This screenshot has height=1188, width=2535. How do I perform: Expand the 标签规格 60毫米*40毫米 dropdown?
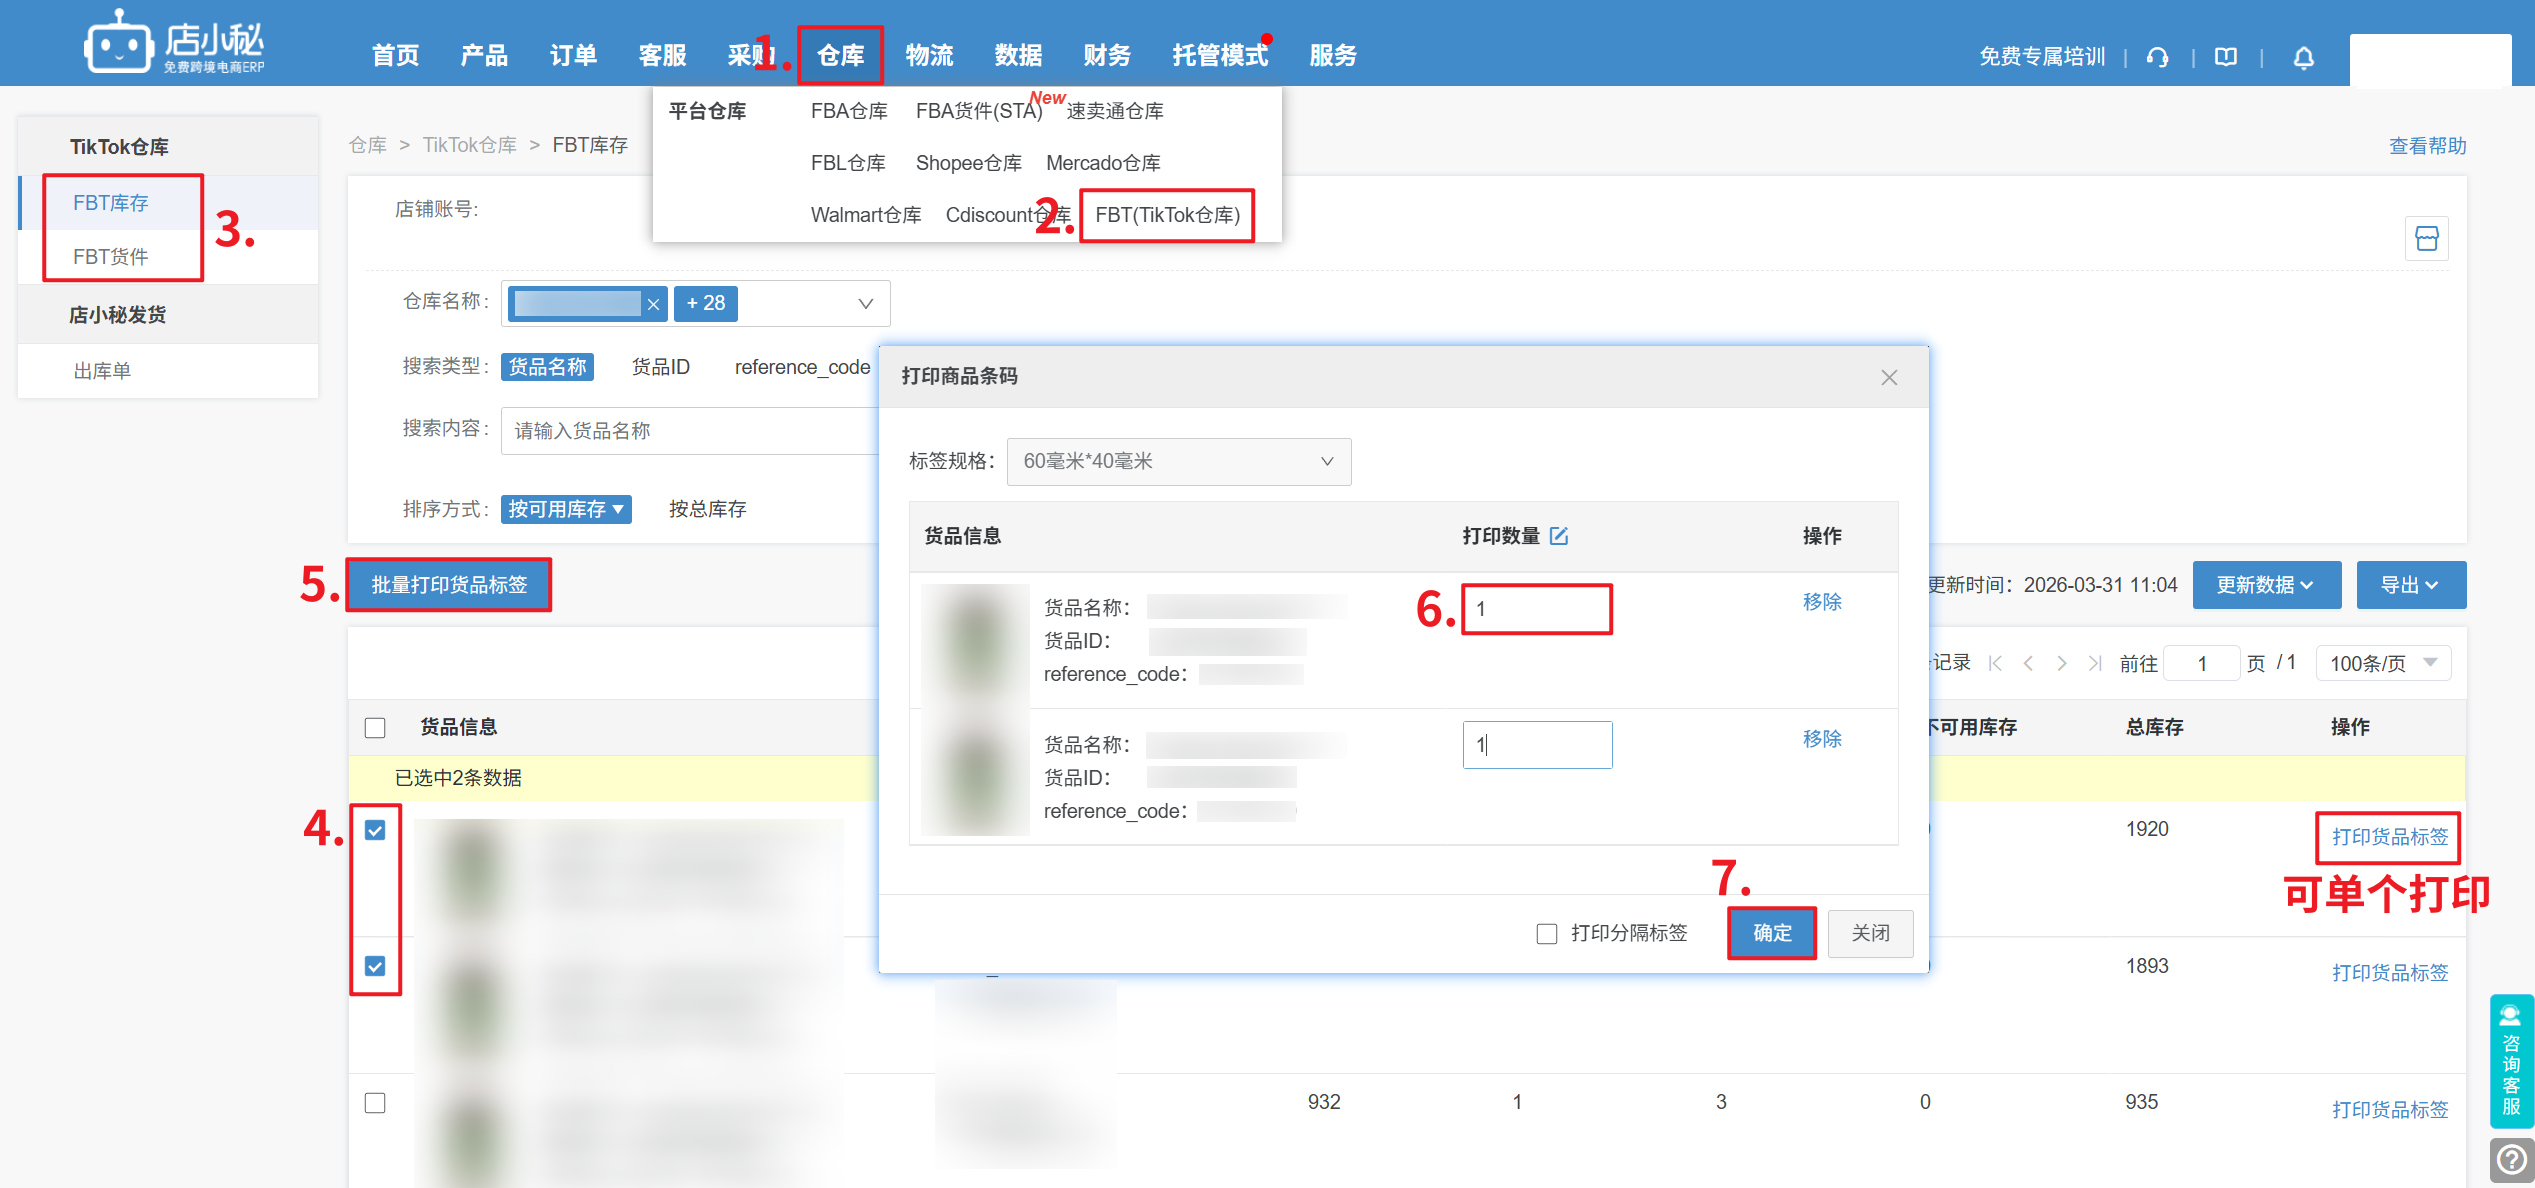pyautogui.click(x=1178, y=461)
